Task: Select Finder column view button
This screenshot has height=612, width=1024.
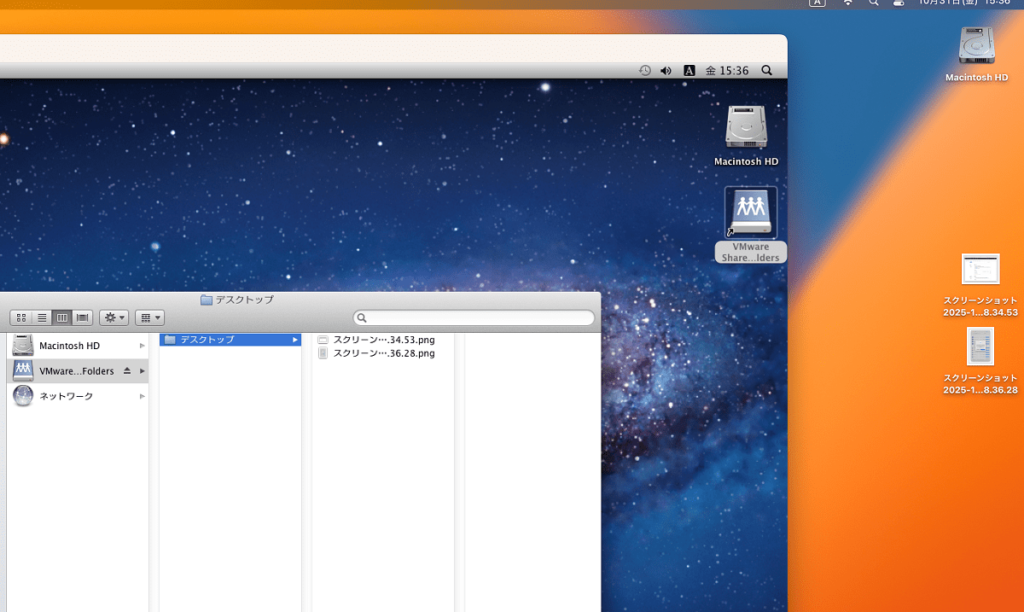Action: [62, 318]
